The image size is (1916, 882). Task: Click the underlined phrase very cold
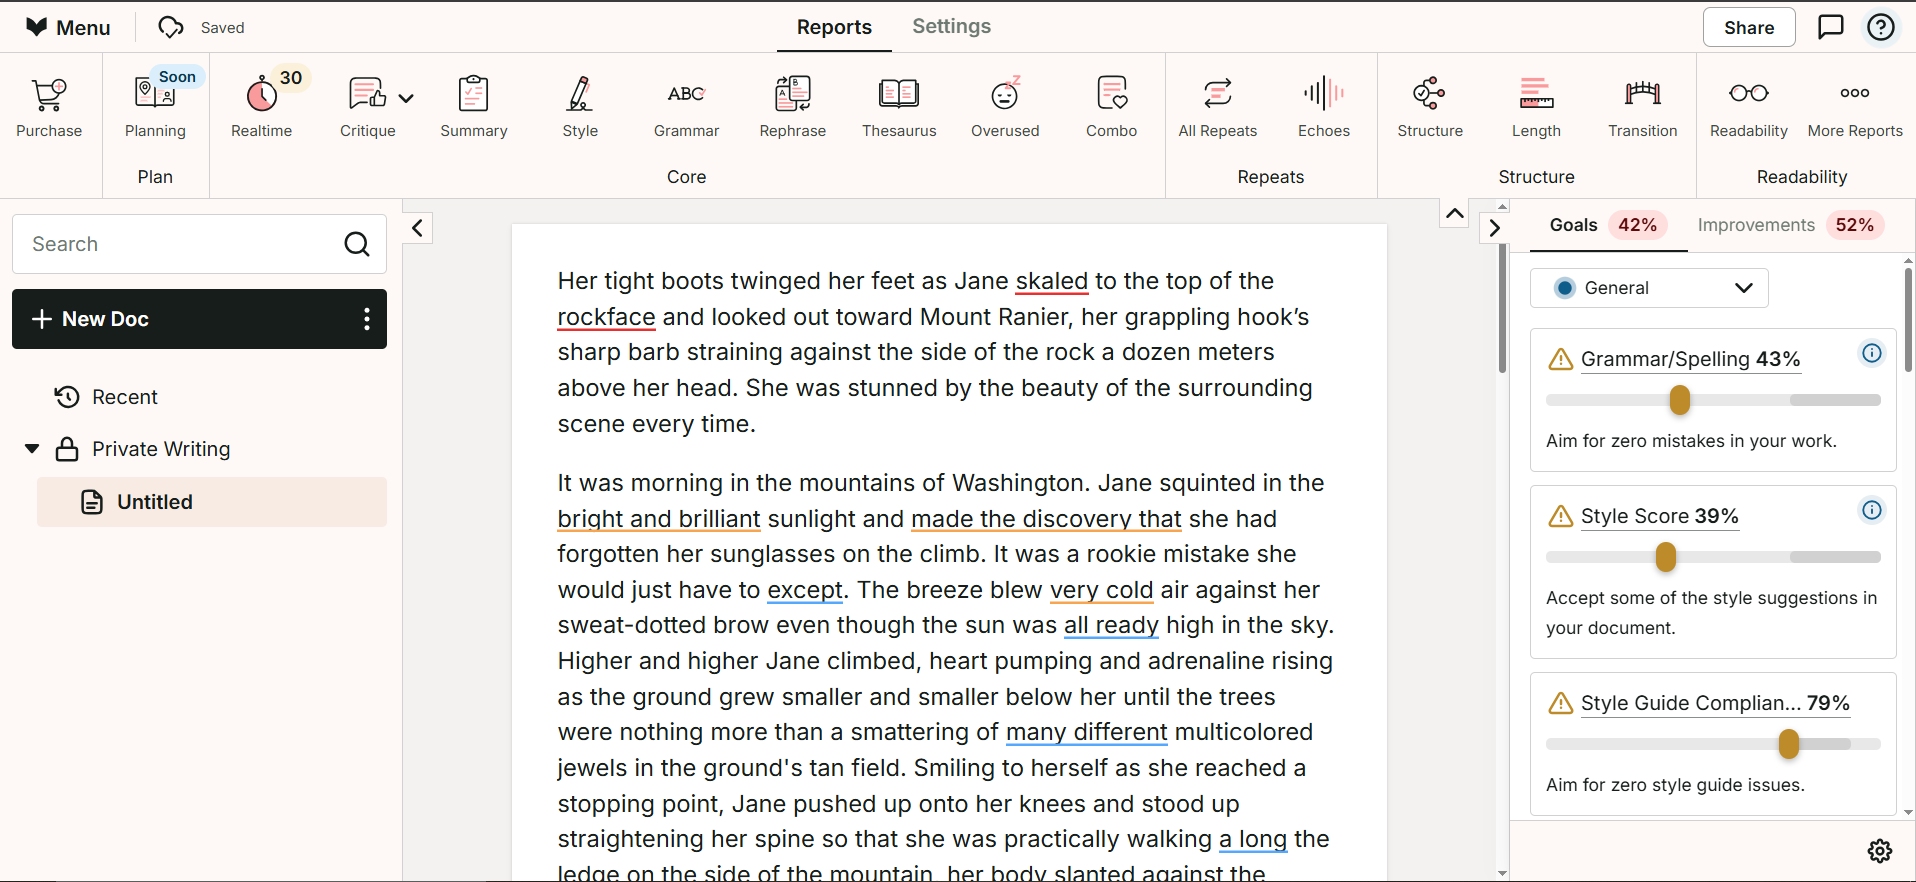1101,590
